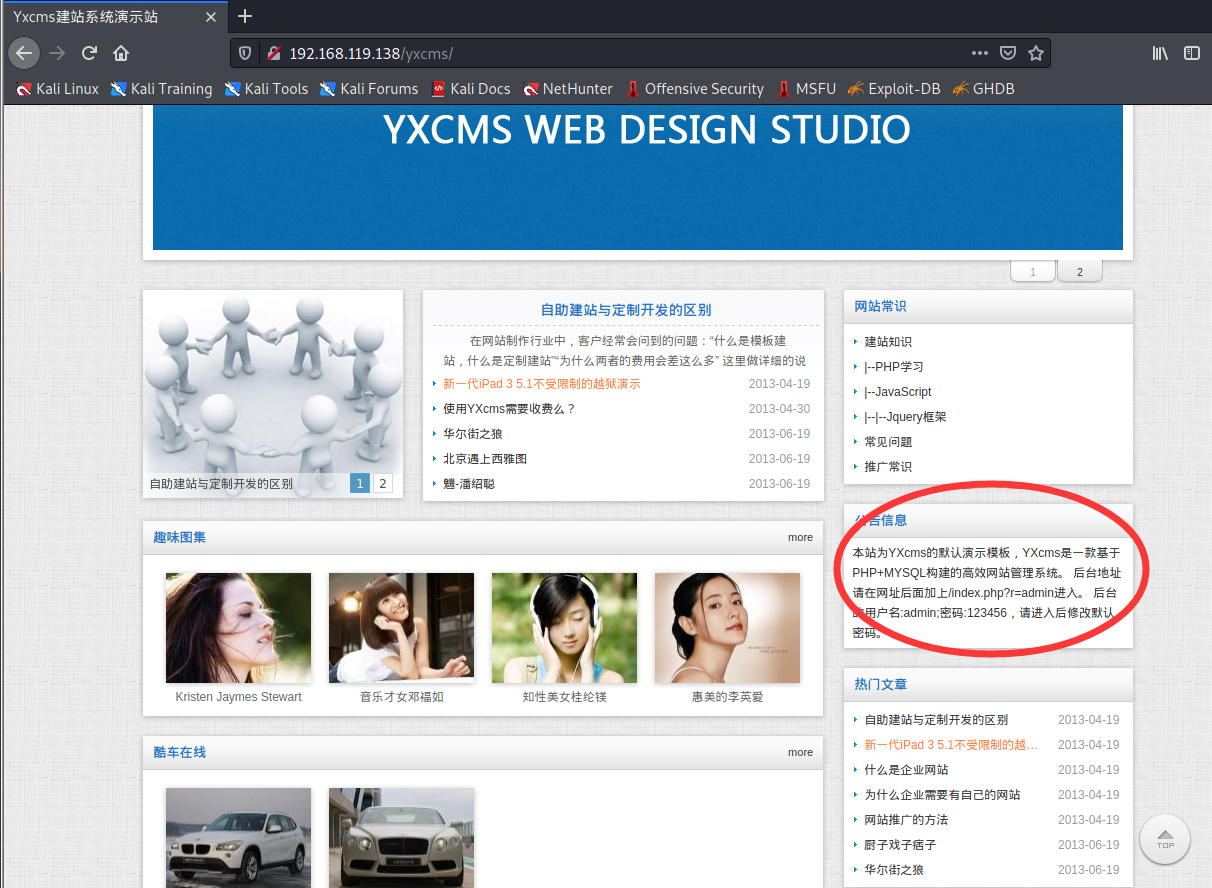Open the Kali Forums bookmark
Viewport: 1212px width, 888px height.
click(x=369, y=89)
